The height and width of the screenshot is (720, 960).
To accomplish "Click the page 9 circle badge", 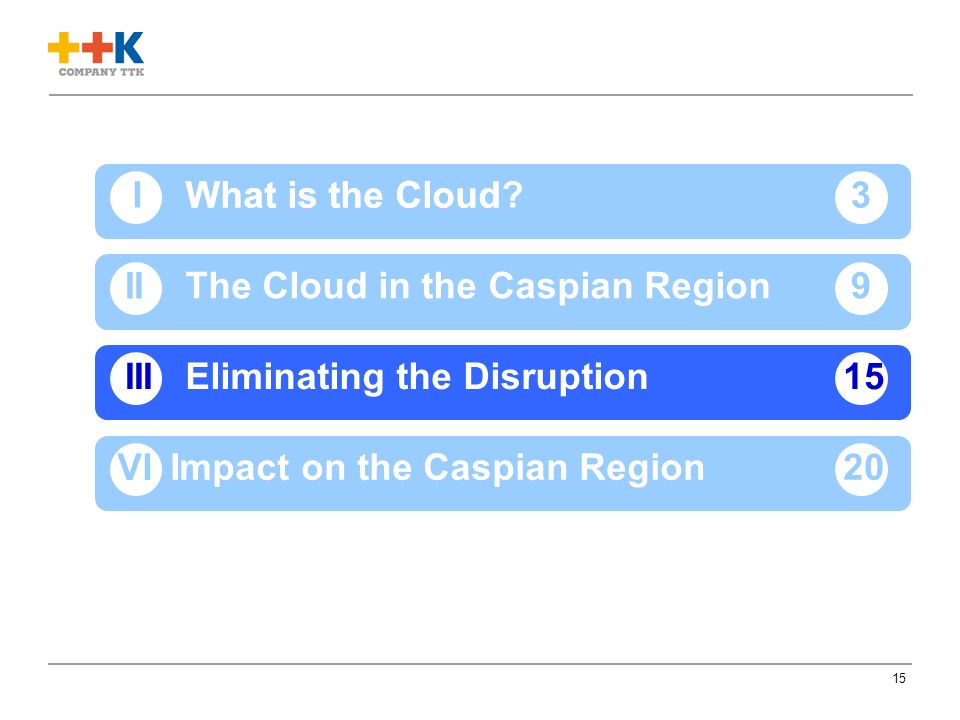I will point(861,288).
